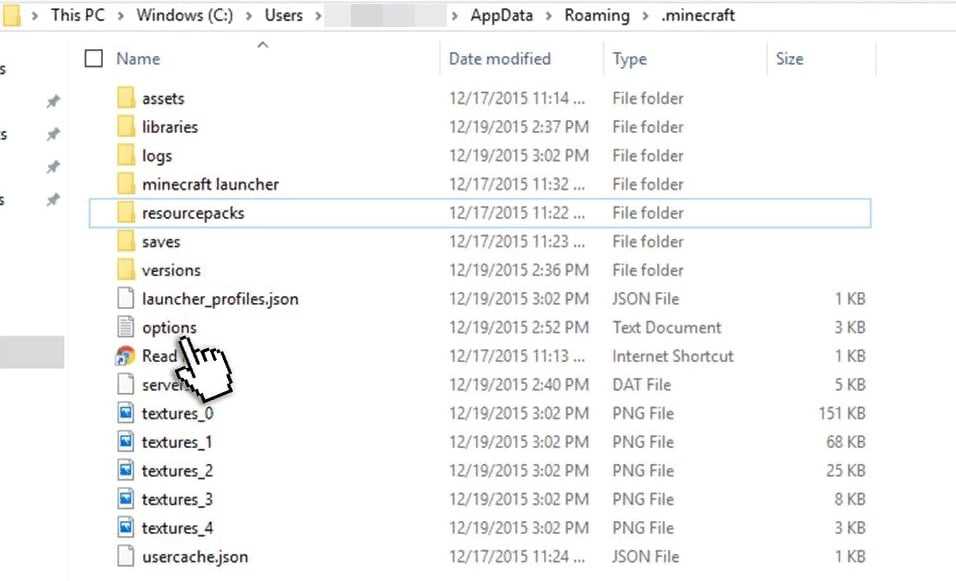Viewport: 956px width, 581px height.
Task: Click the options text document icon
Action: click(125, 327)
